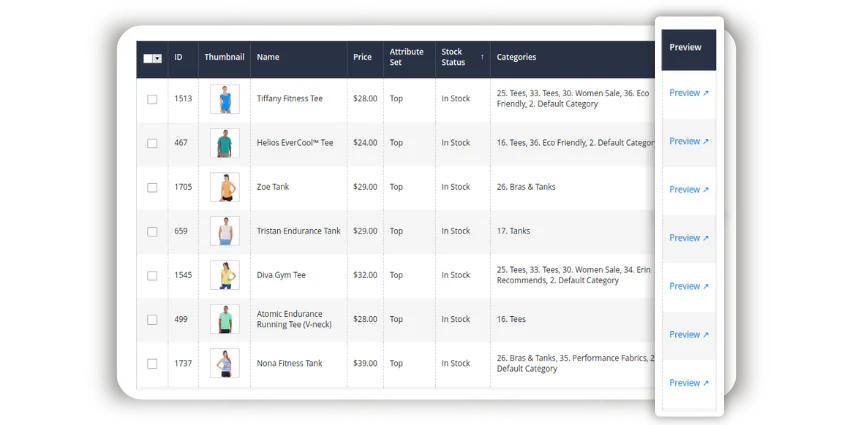Click the $39.00 price cell
This screenshot has width=853, height=425.
pyautogui.click(x=365, y=364)
